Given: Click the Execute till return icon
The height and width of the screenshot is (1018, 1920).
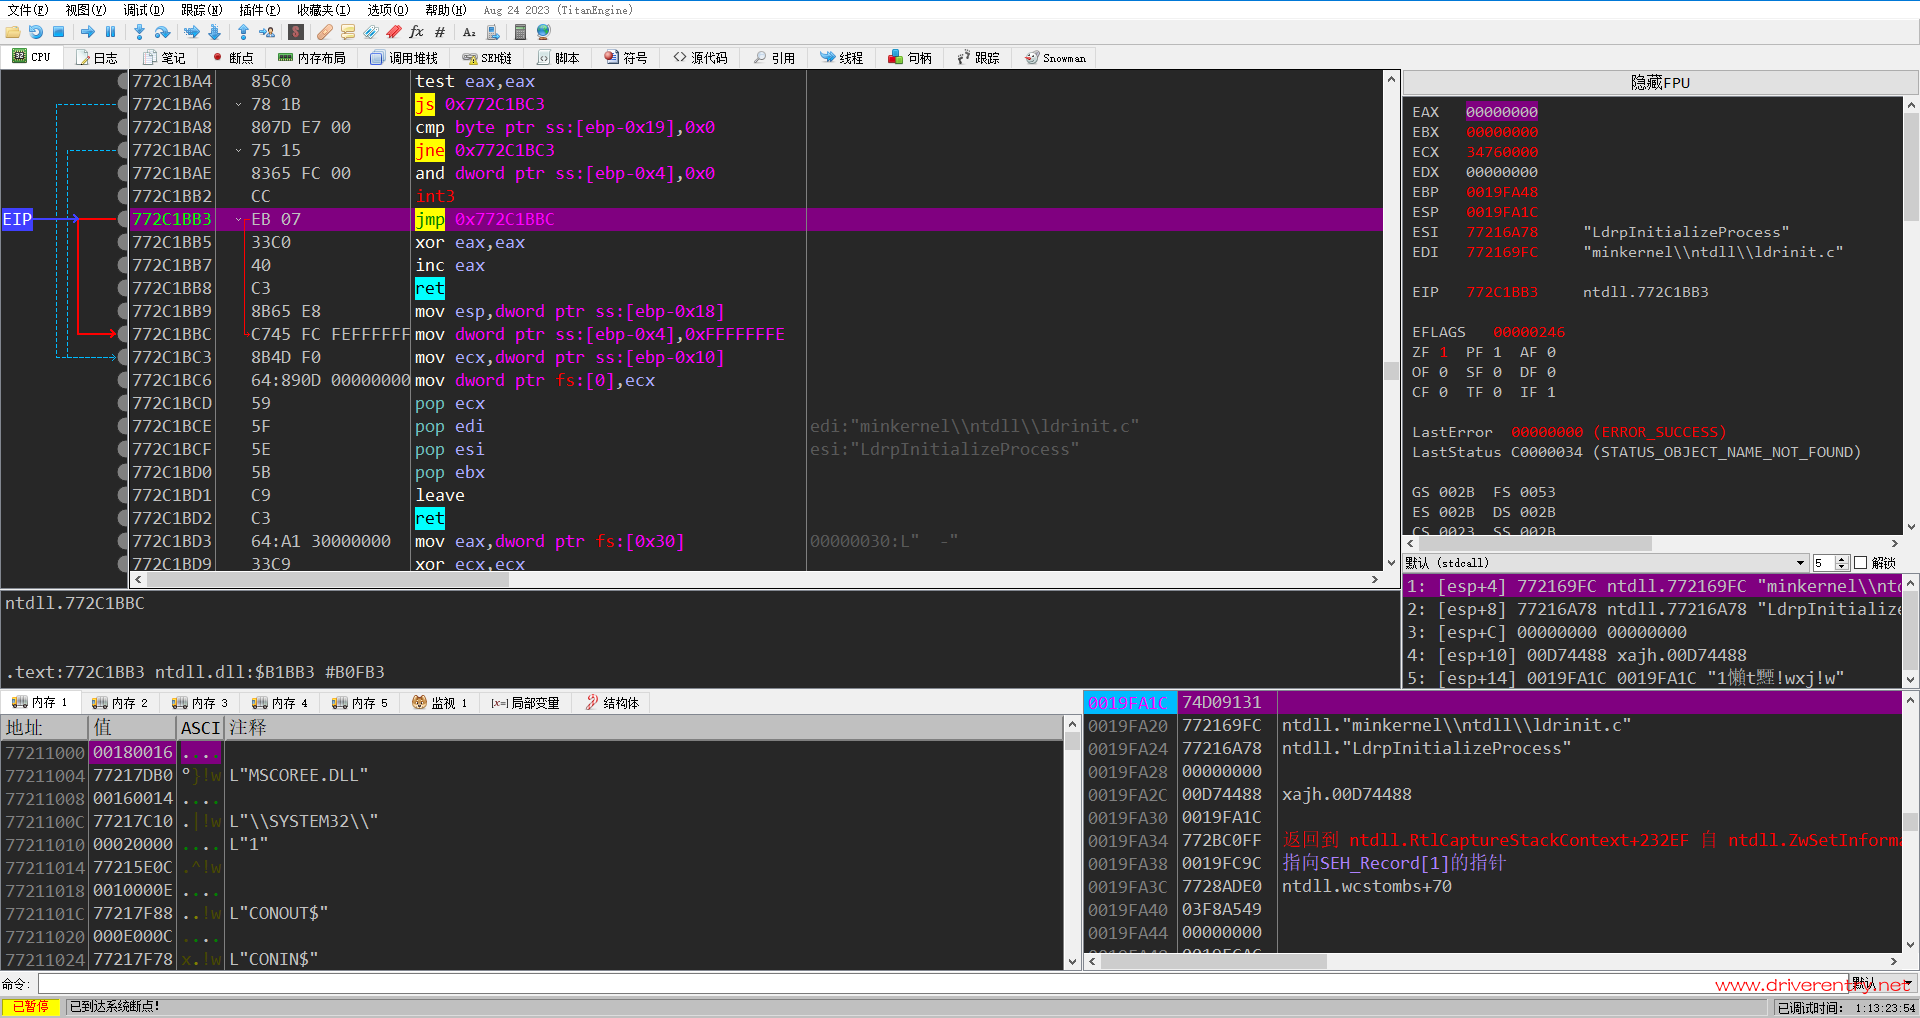Looking at the screenshot, I should [x=243, y=32].
